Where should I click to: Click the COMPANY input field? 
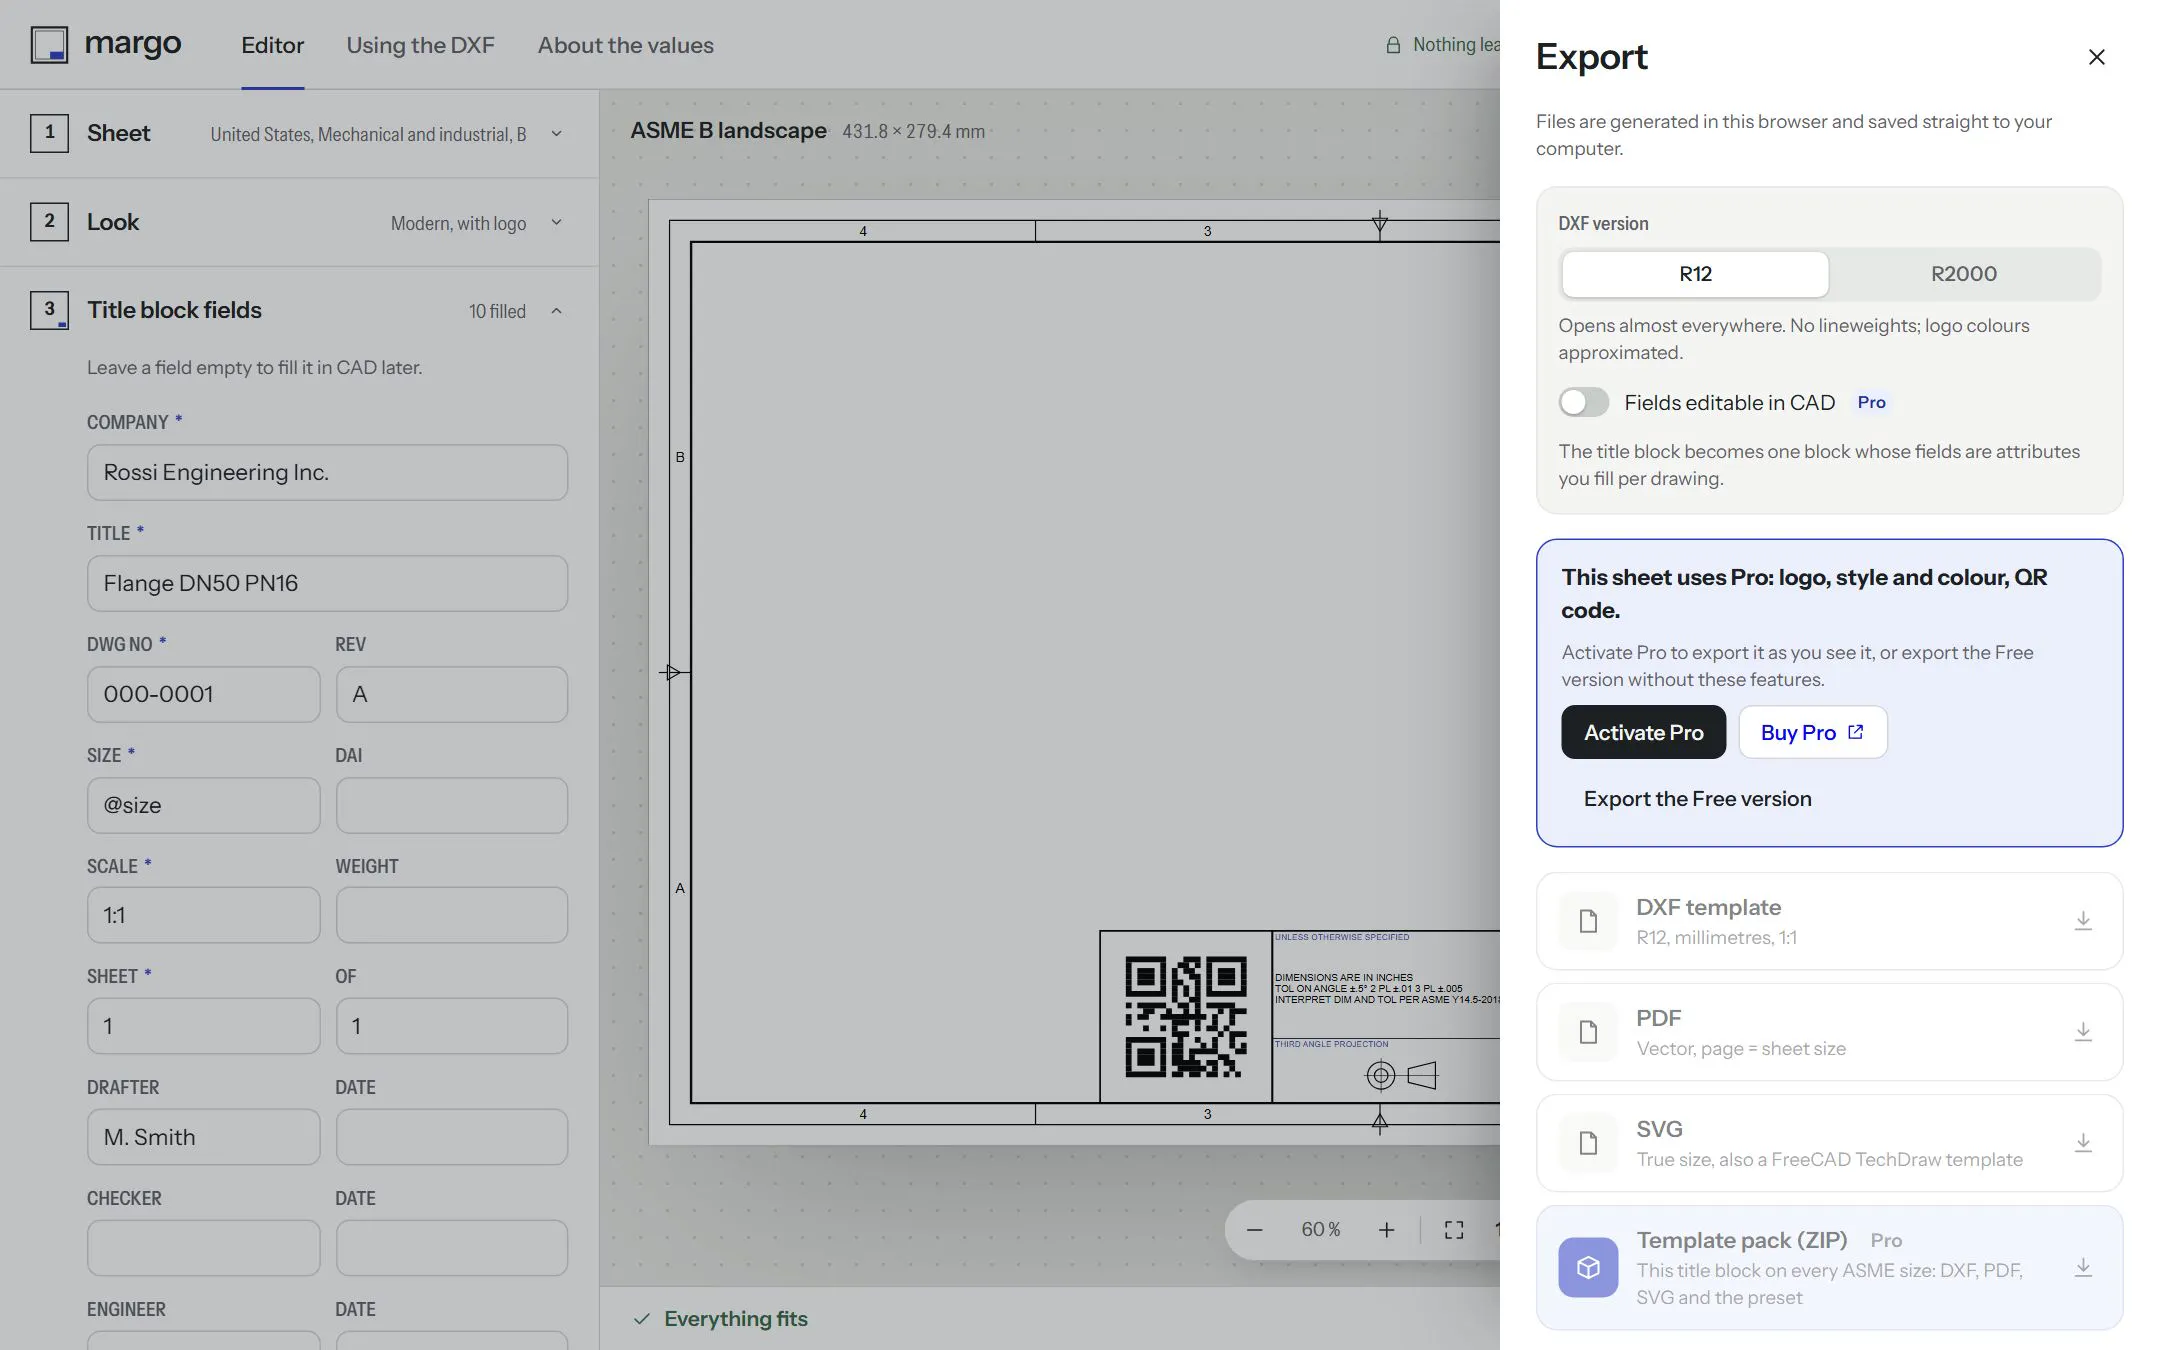coord(327,473)
